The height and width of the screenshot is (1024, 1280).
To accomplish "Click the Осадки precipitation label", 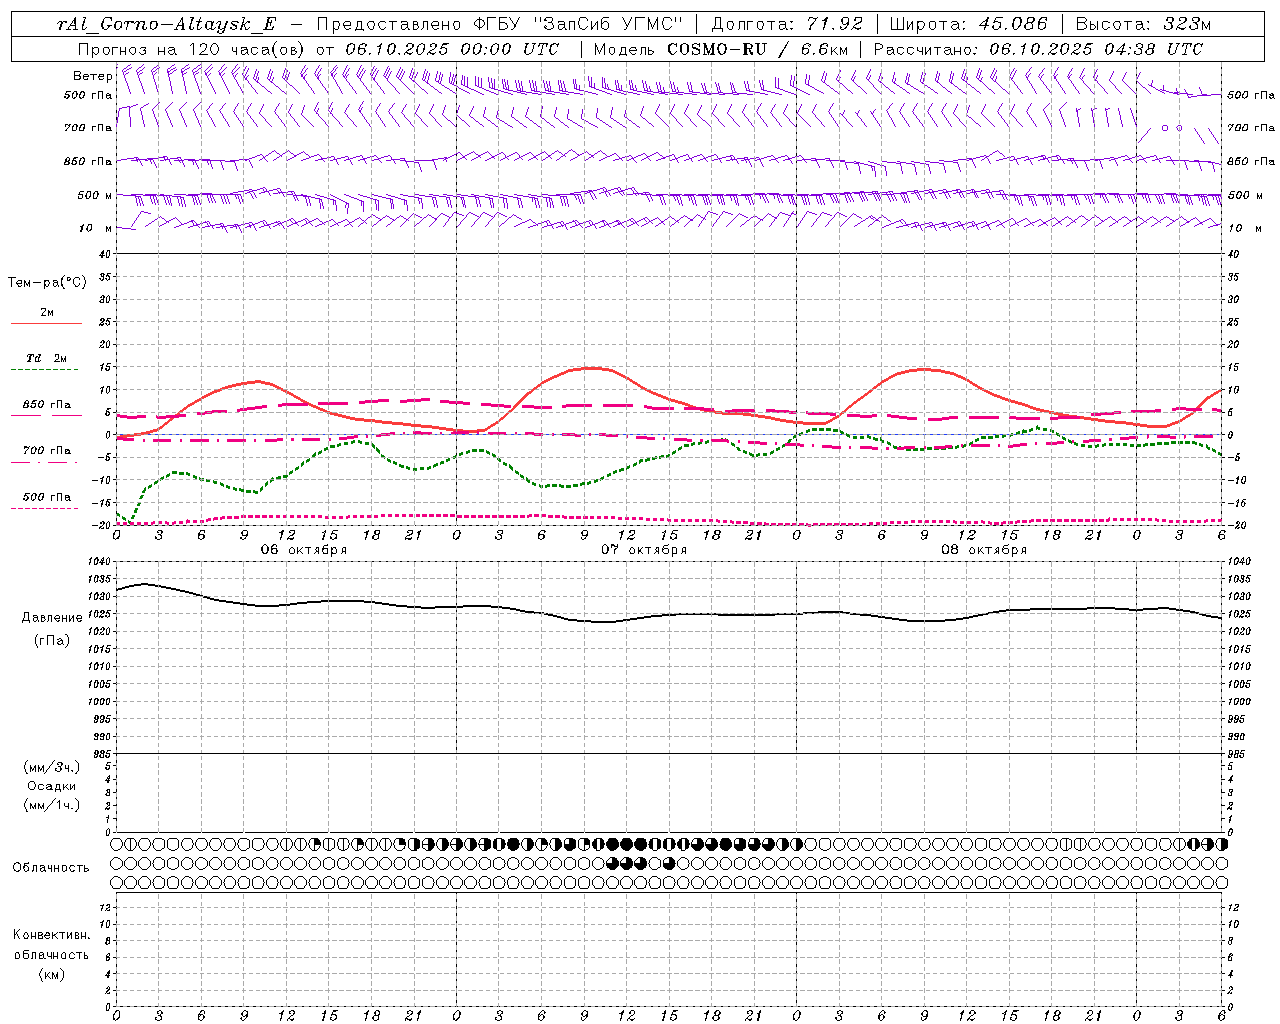I will pos(52,786).
